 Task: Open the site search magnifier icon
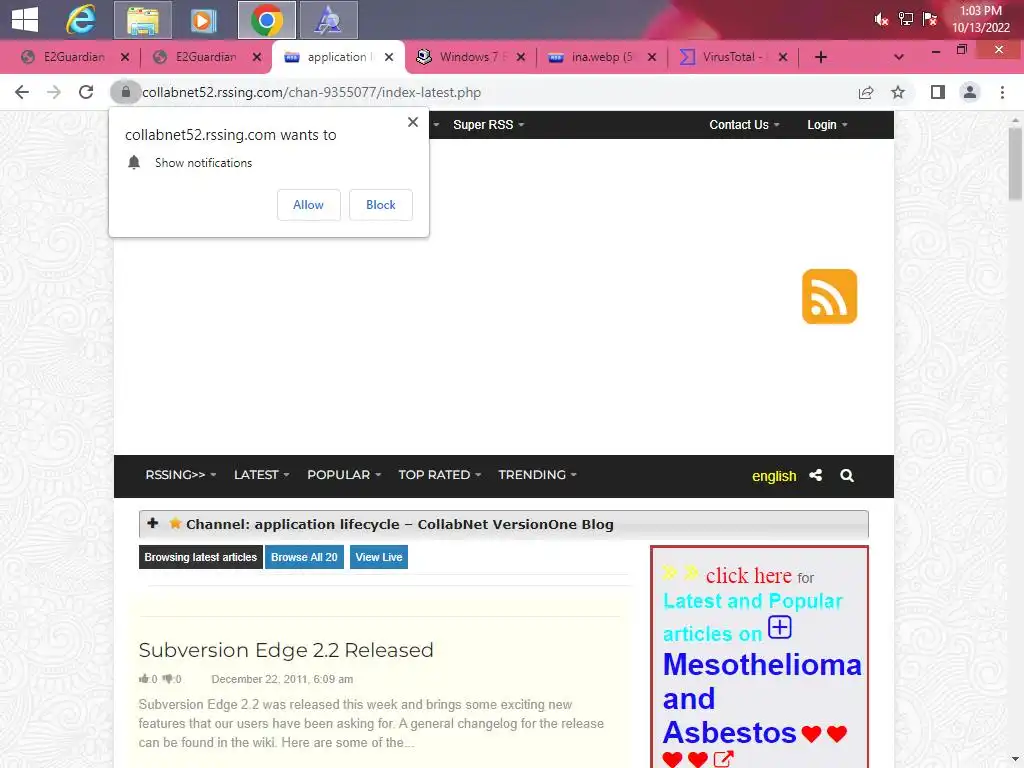click(x=847, y=475)
